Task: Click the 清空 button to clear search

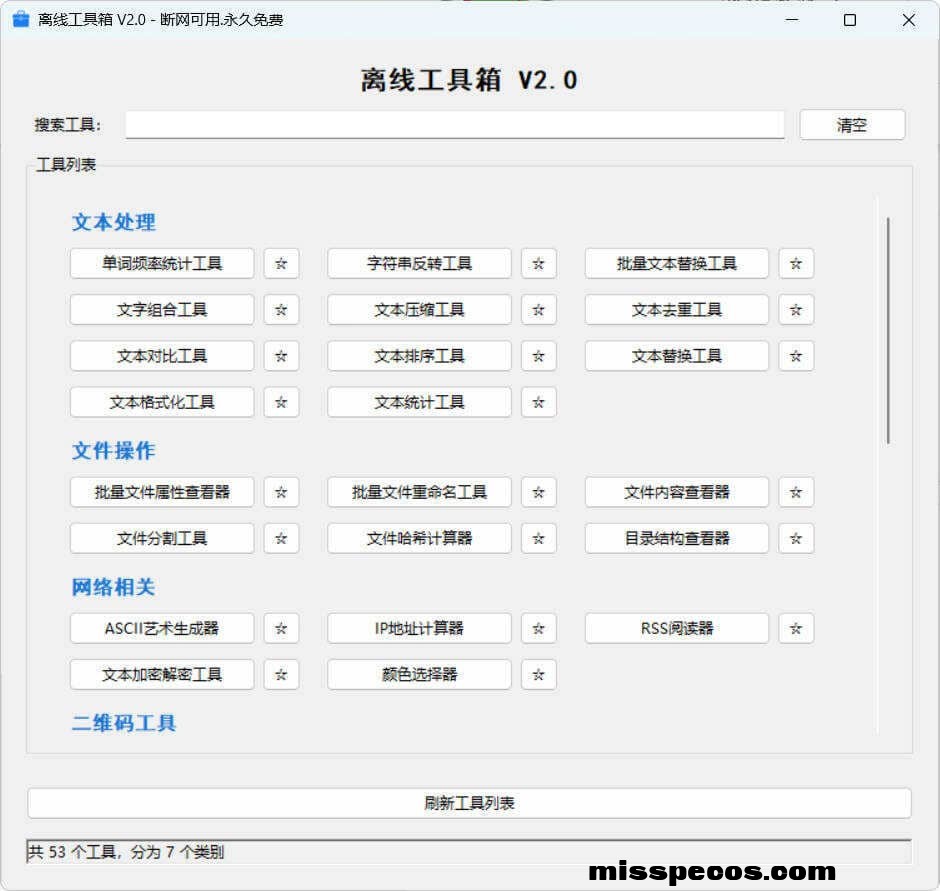Action: pyautogui.click(x=852, y=125)
